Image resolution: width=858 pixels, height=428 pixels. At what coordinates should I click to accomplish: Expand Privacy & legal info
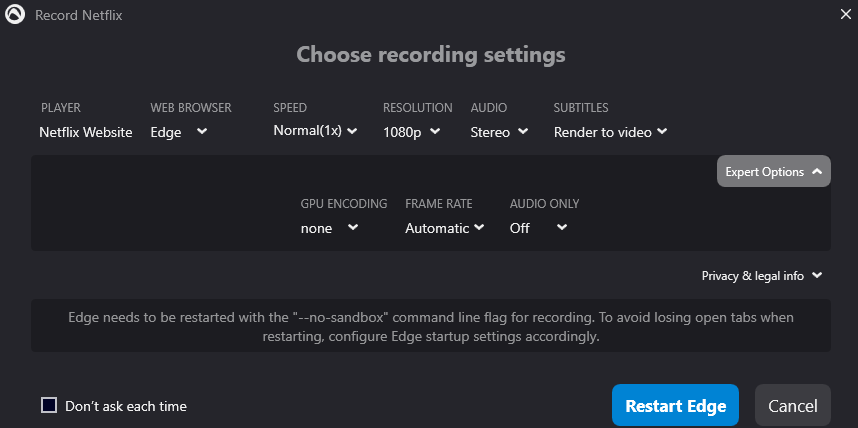[x=762, y=276]
